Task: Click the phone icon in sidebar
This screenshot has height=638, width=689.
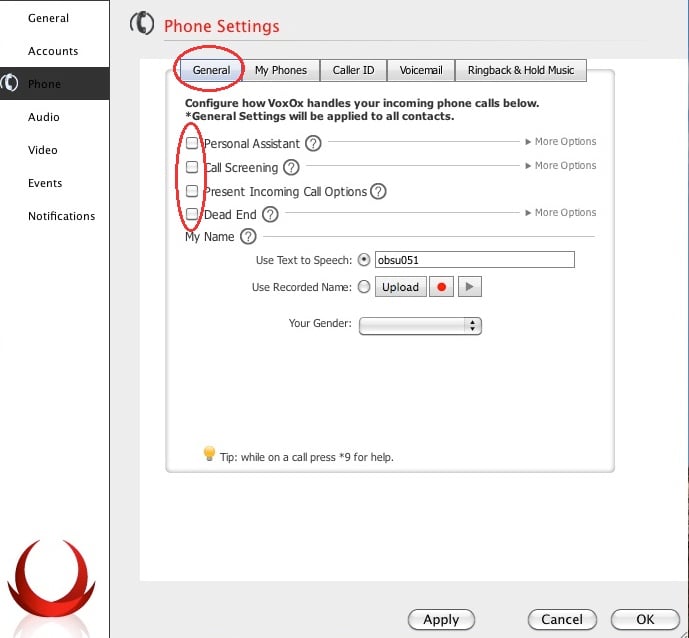Action: tap(10, 83)
